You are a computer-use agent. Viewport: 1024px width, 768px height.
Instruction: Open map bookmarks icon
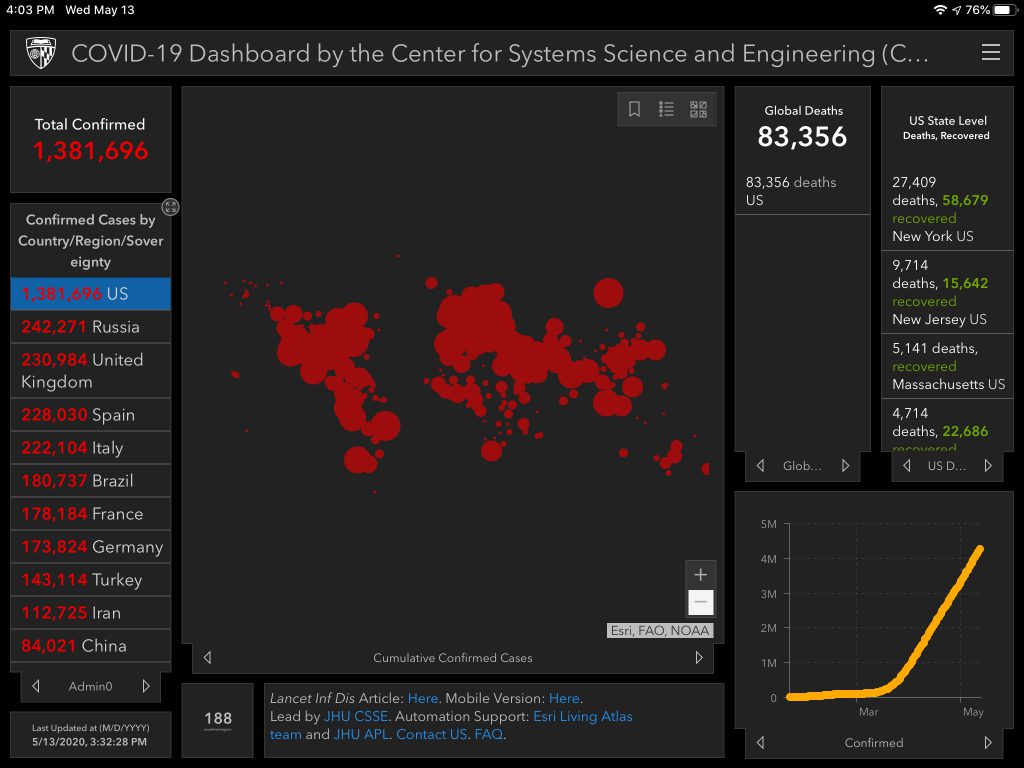[x=634, y=110]
